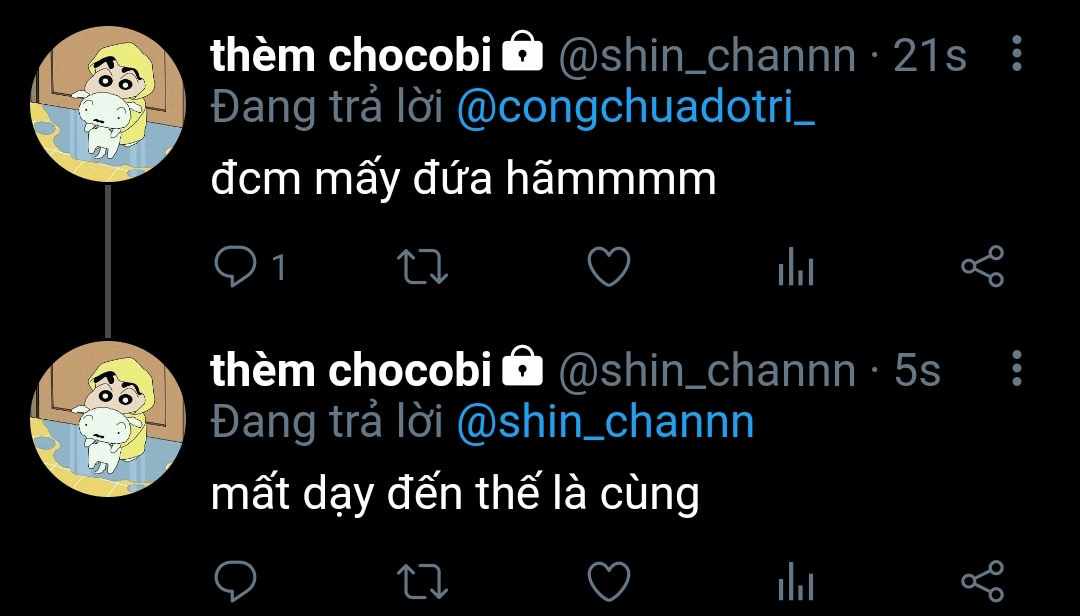
Task: View analytics of the first tweet
Action: (796, 268)
